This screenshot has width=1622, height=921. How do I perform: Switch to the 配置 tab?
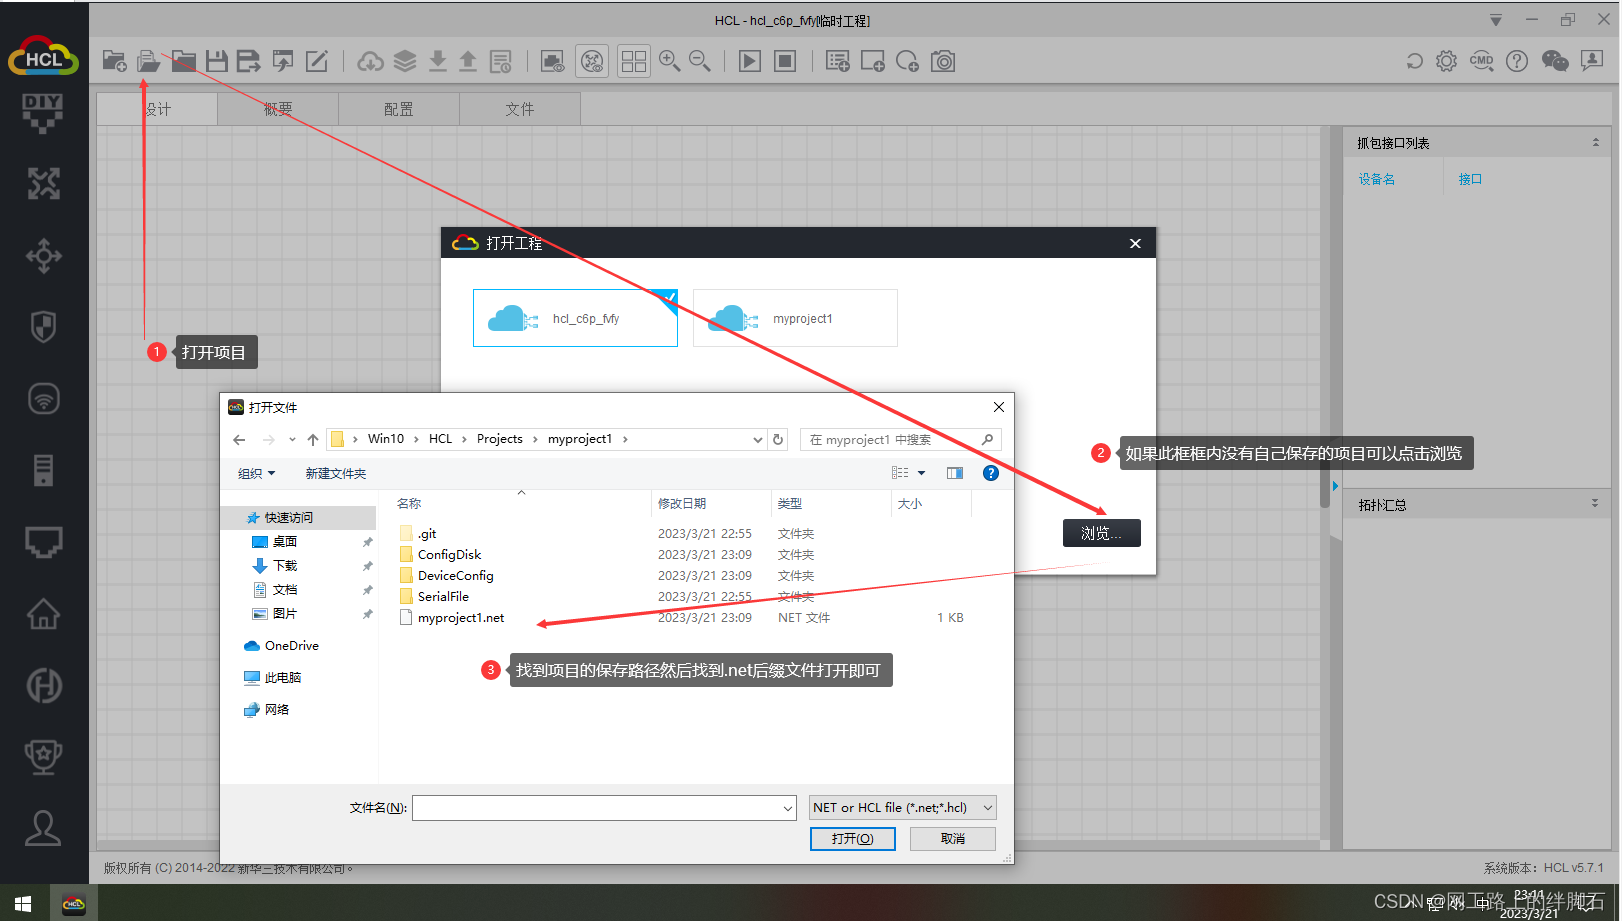tap(399, 109)
